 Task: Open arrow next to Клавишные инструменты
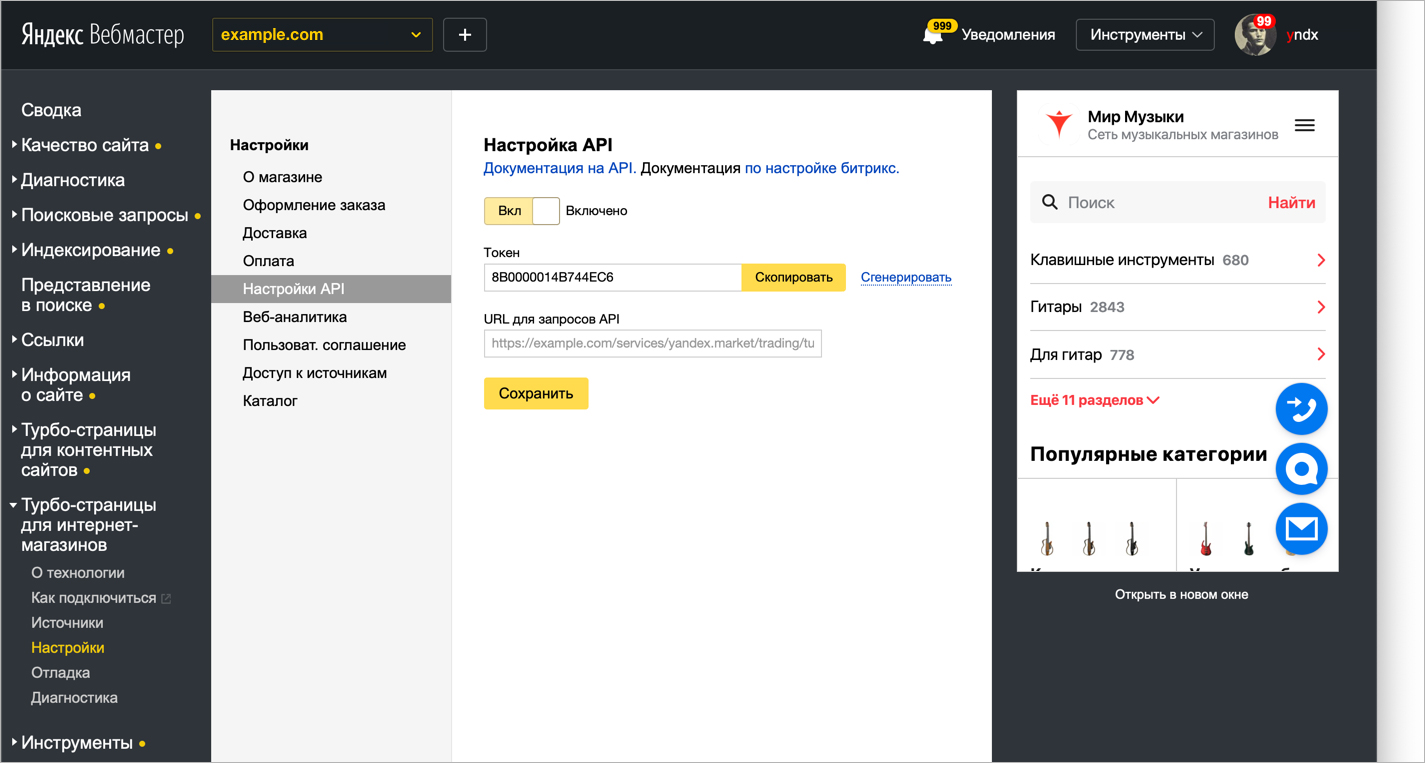click(x=1321, y=260)
